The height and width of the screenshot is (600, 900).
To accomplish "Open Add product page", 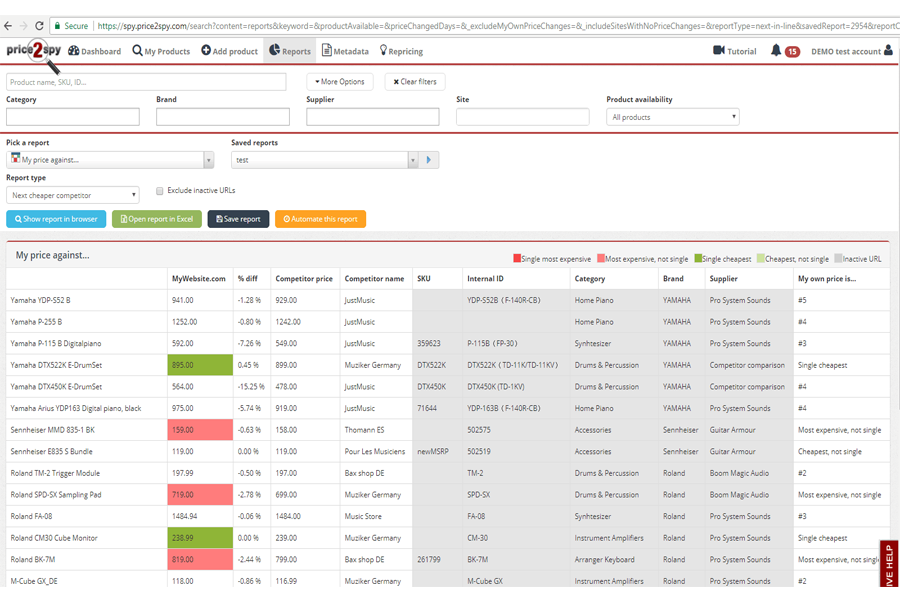I will [x=230, y=51].
